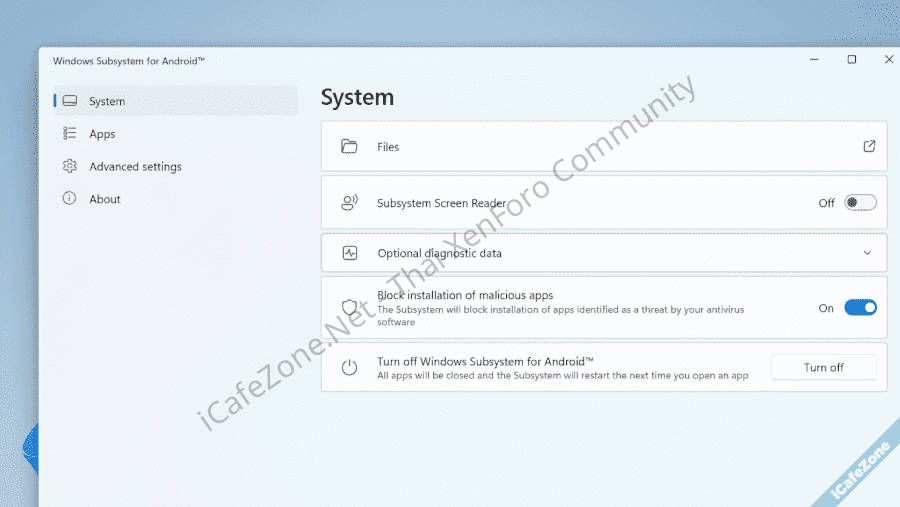Click the diagnostic data chart icon
Image resolution: width=900 pixels, height=507 pixels.
point(349,253)
